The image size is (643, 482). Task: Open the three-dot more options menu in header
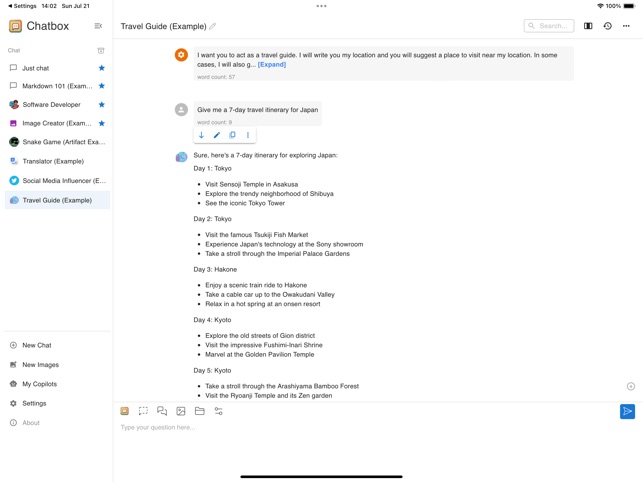point(626,26)
